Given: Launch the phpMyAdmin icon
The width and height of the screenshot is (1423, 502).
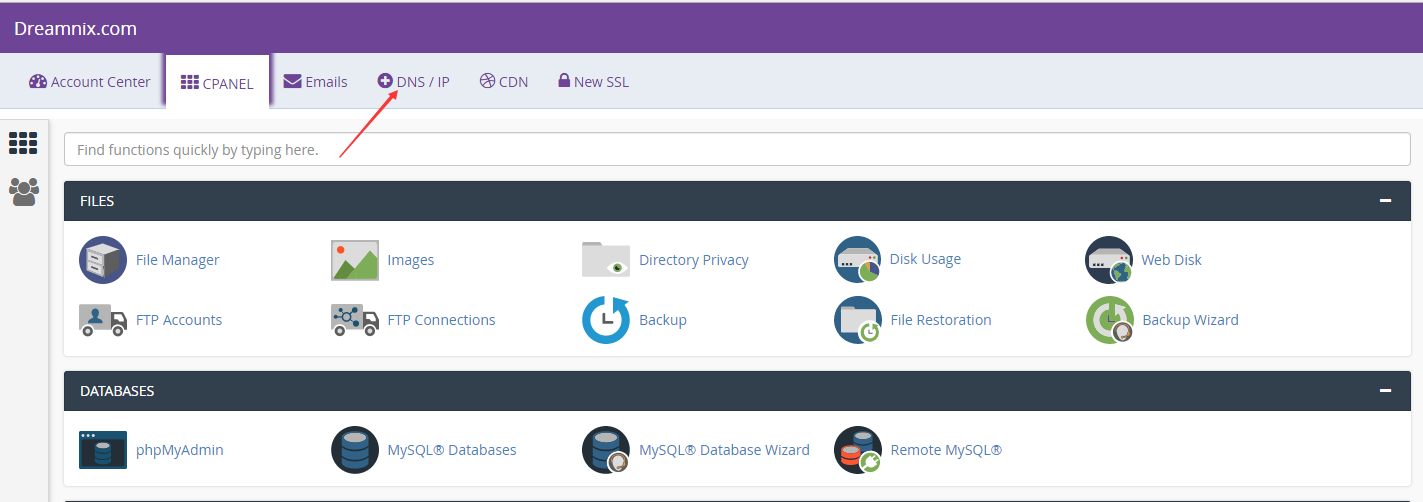Looking at the screenshot, I should (103, 450).
